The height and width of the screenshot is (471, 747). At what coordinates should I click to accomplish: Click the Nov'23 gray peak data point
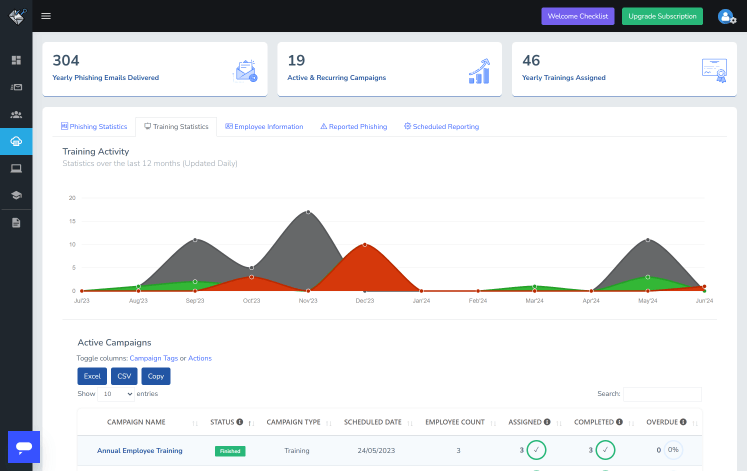308,212
